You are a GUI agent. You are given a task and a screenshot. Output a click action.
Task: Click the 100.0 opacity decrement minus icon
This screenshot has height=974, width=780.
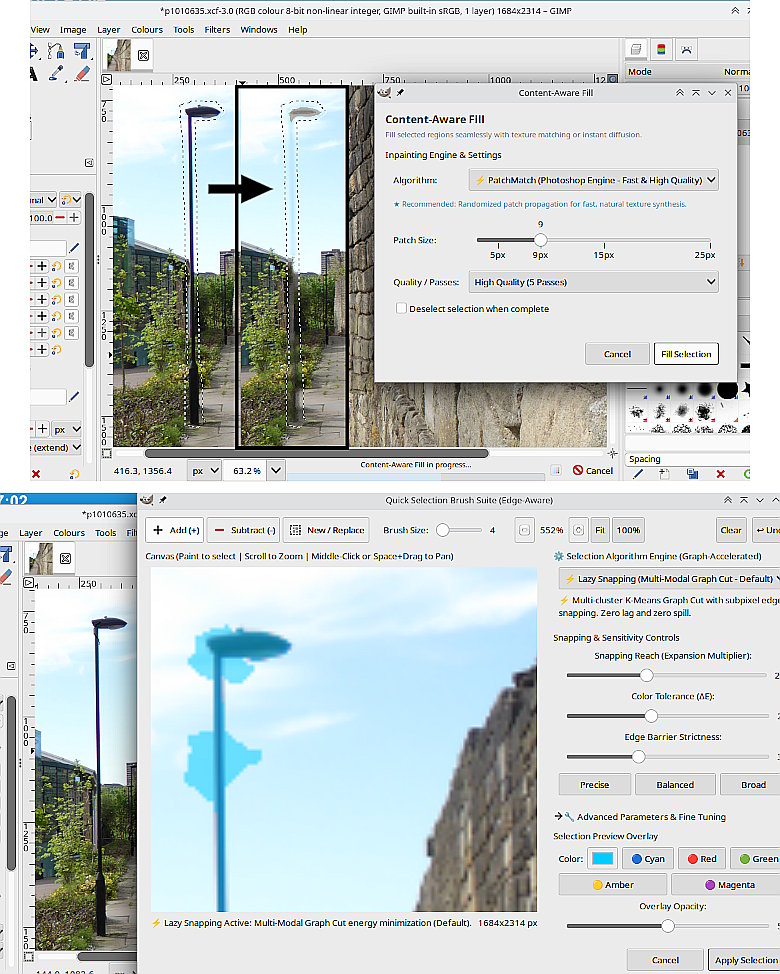coord(60,217)
